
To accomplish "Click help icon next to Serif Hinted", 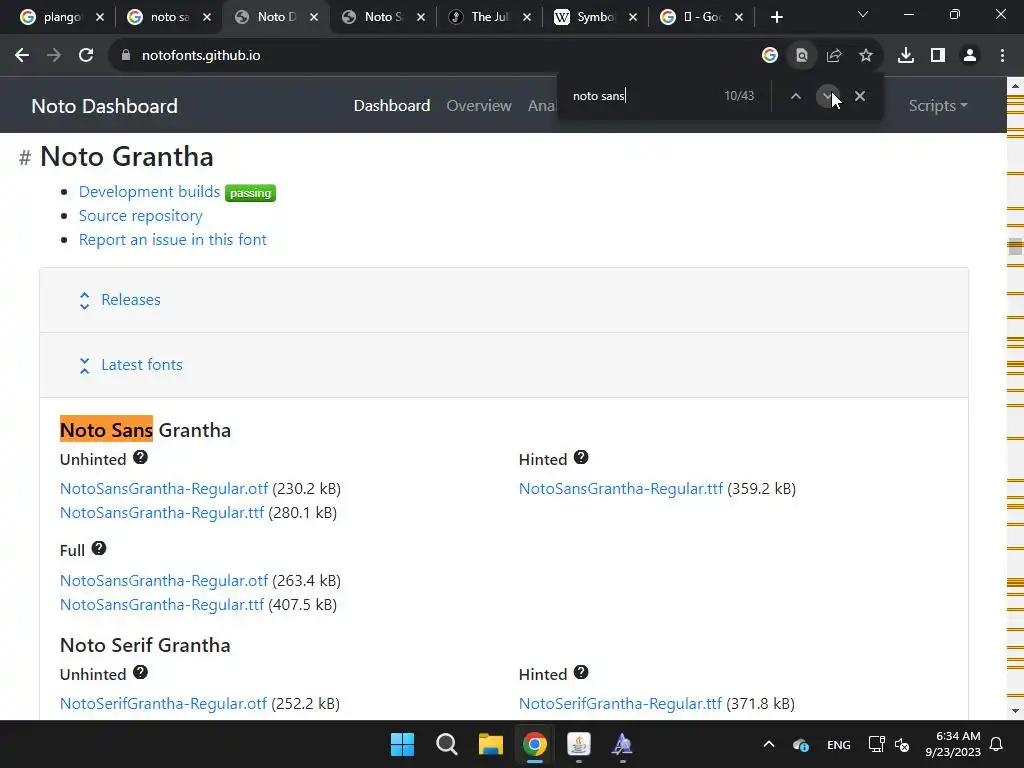I will click(x=581, y=672).
